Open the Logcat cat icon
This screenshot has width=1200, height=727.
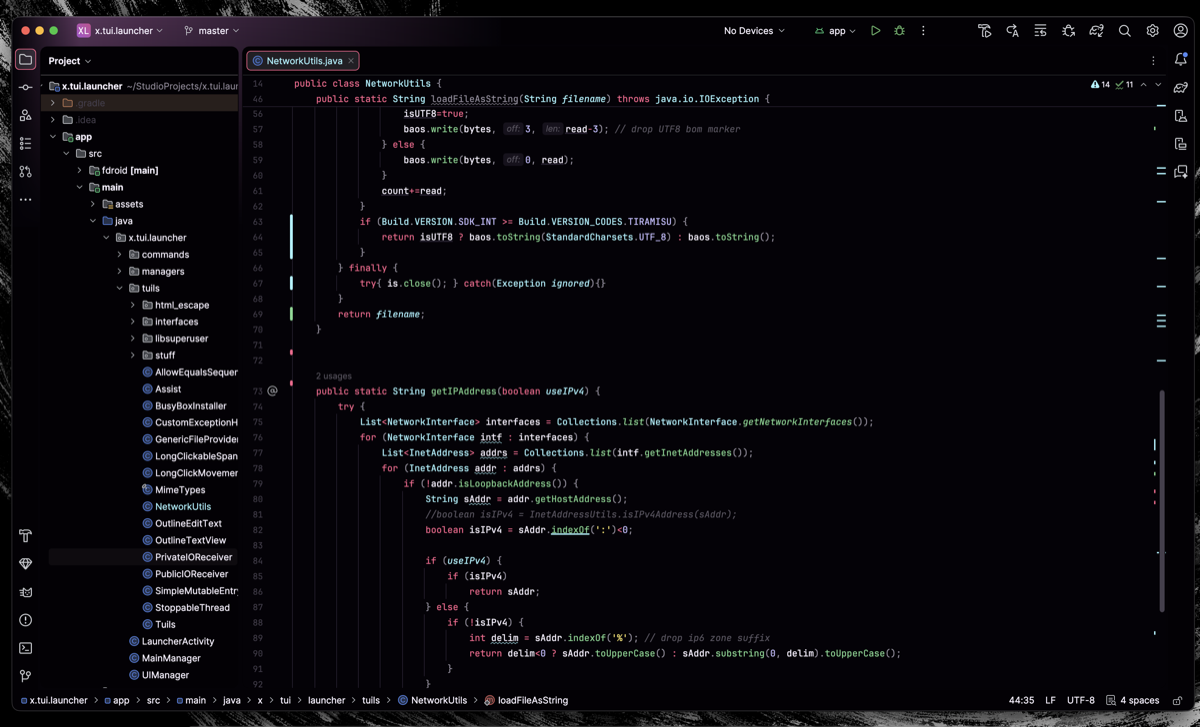[26, 592]
